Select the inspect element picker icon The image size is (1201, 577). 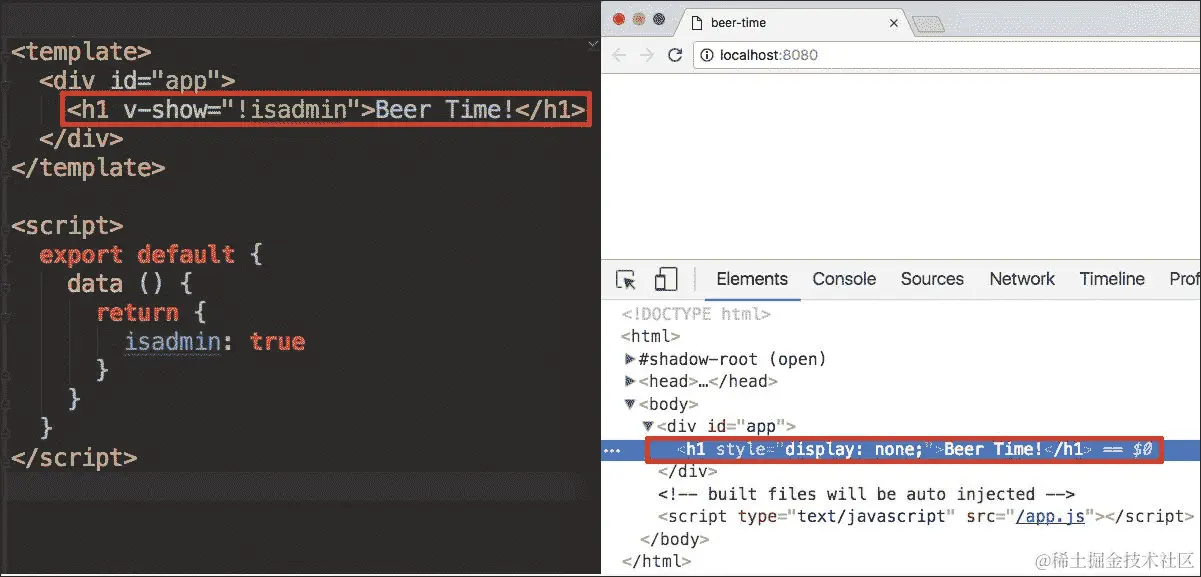(626, 280)
